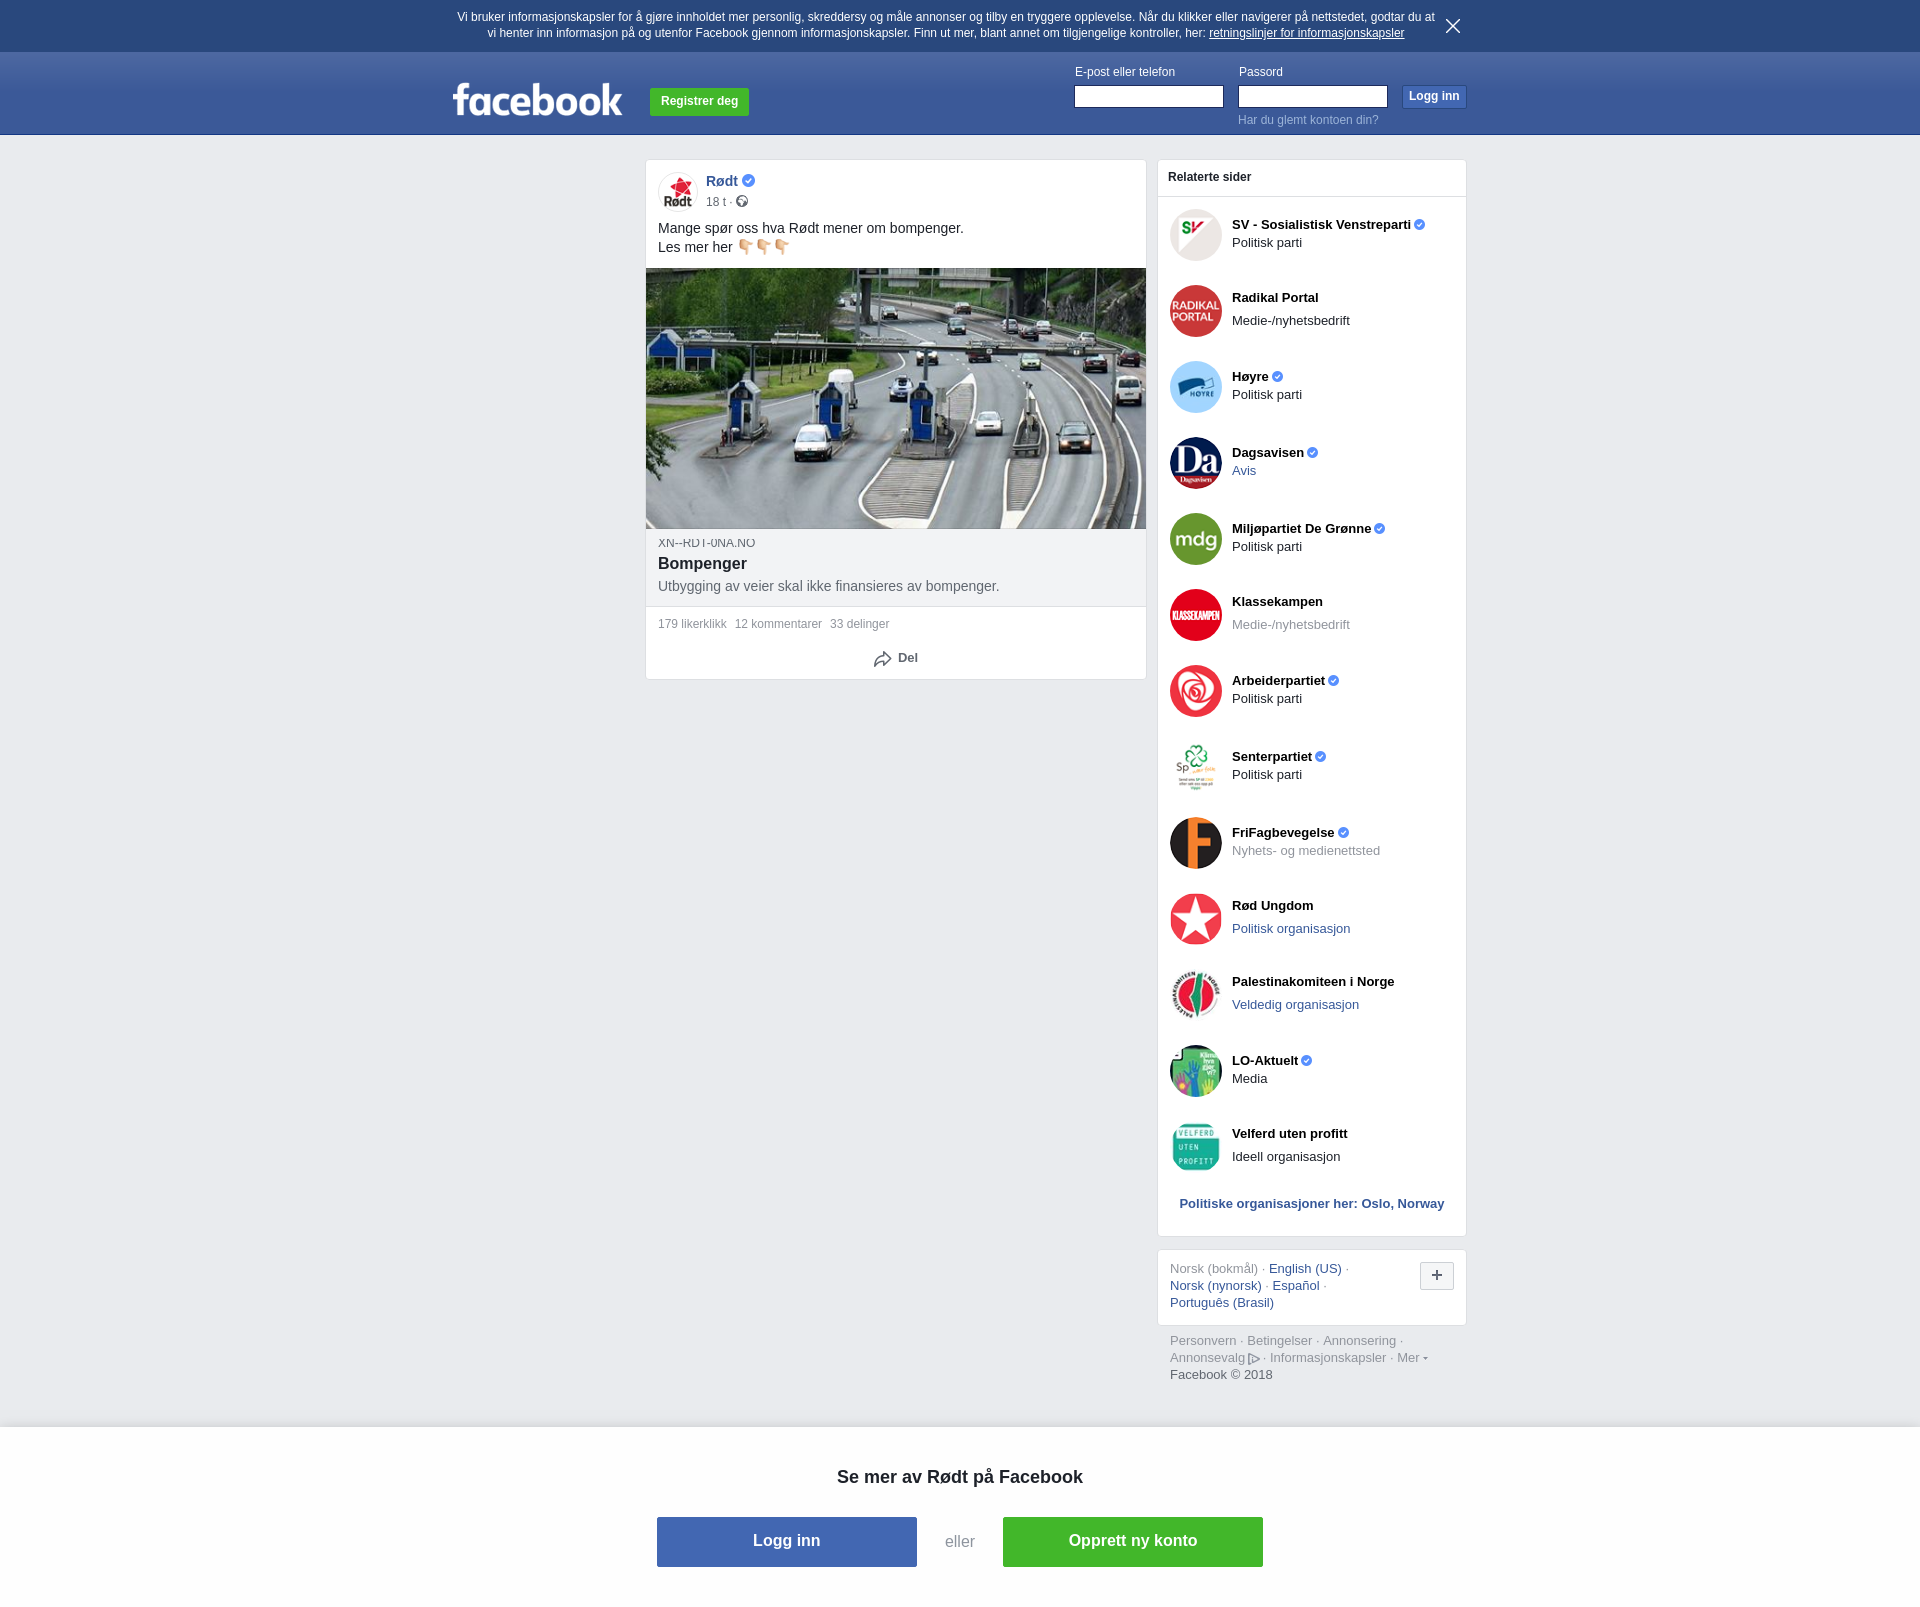Screen dimensions: 1920x1607
Task: Open Rødt profile picture
Action: pyautogui.click(x=678, y=191)
